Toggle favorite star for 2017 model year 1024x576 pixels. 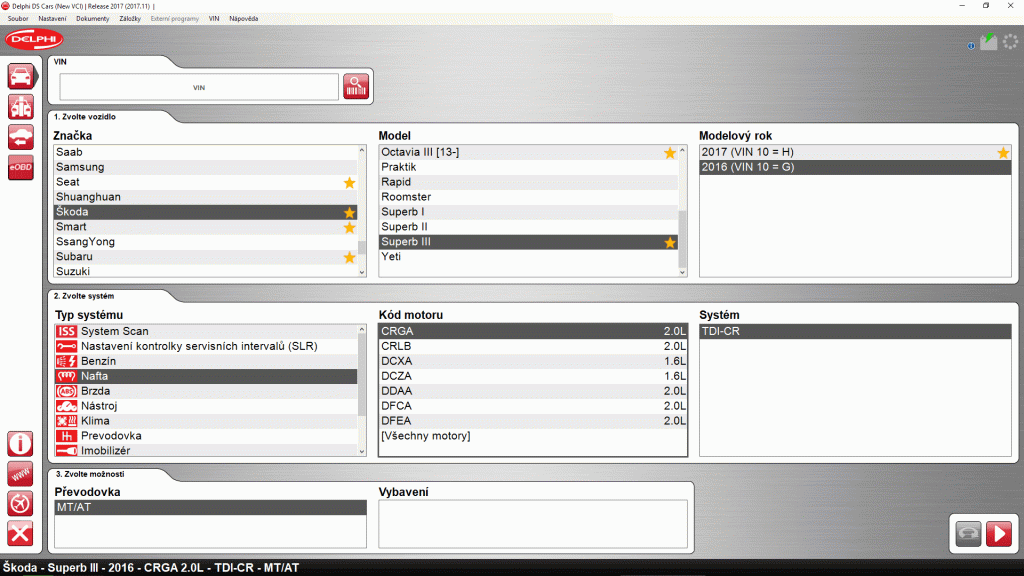(x=1002, y=153)
